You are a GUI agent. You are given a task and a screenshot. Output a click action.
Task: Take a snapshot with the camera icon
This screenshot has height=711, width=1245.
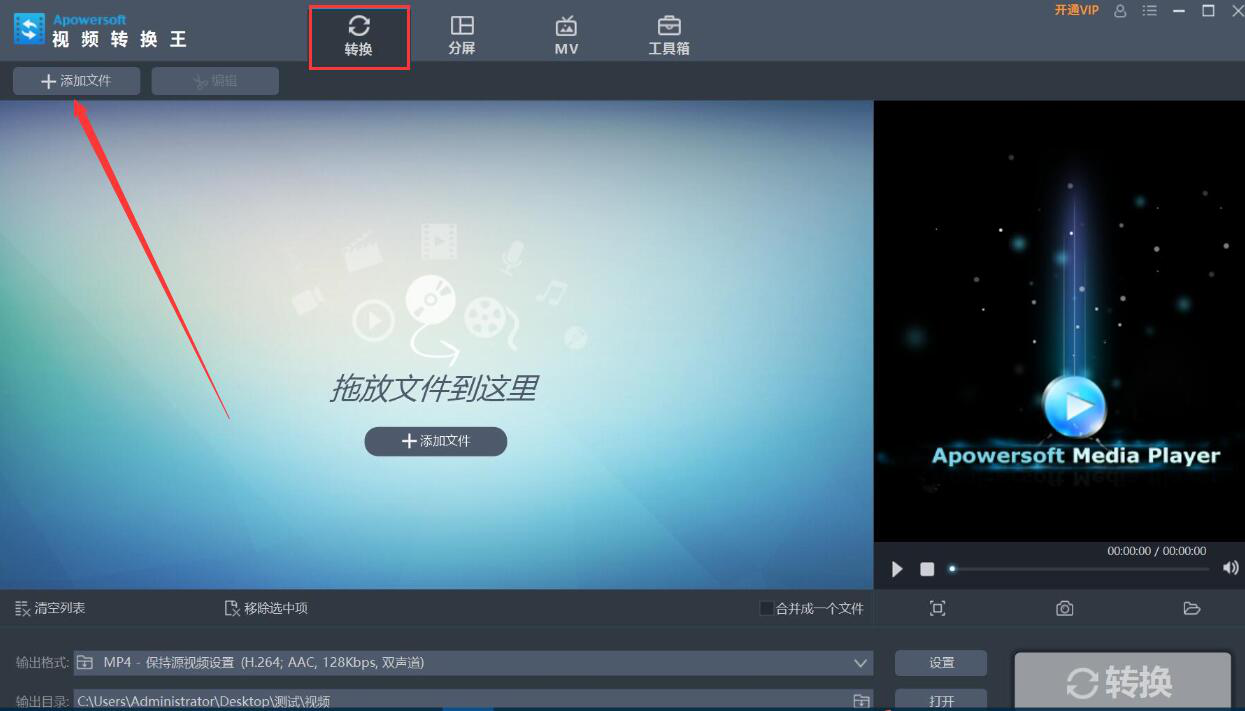click(x=1065, y=608)
